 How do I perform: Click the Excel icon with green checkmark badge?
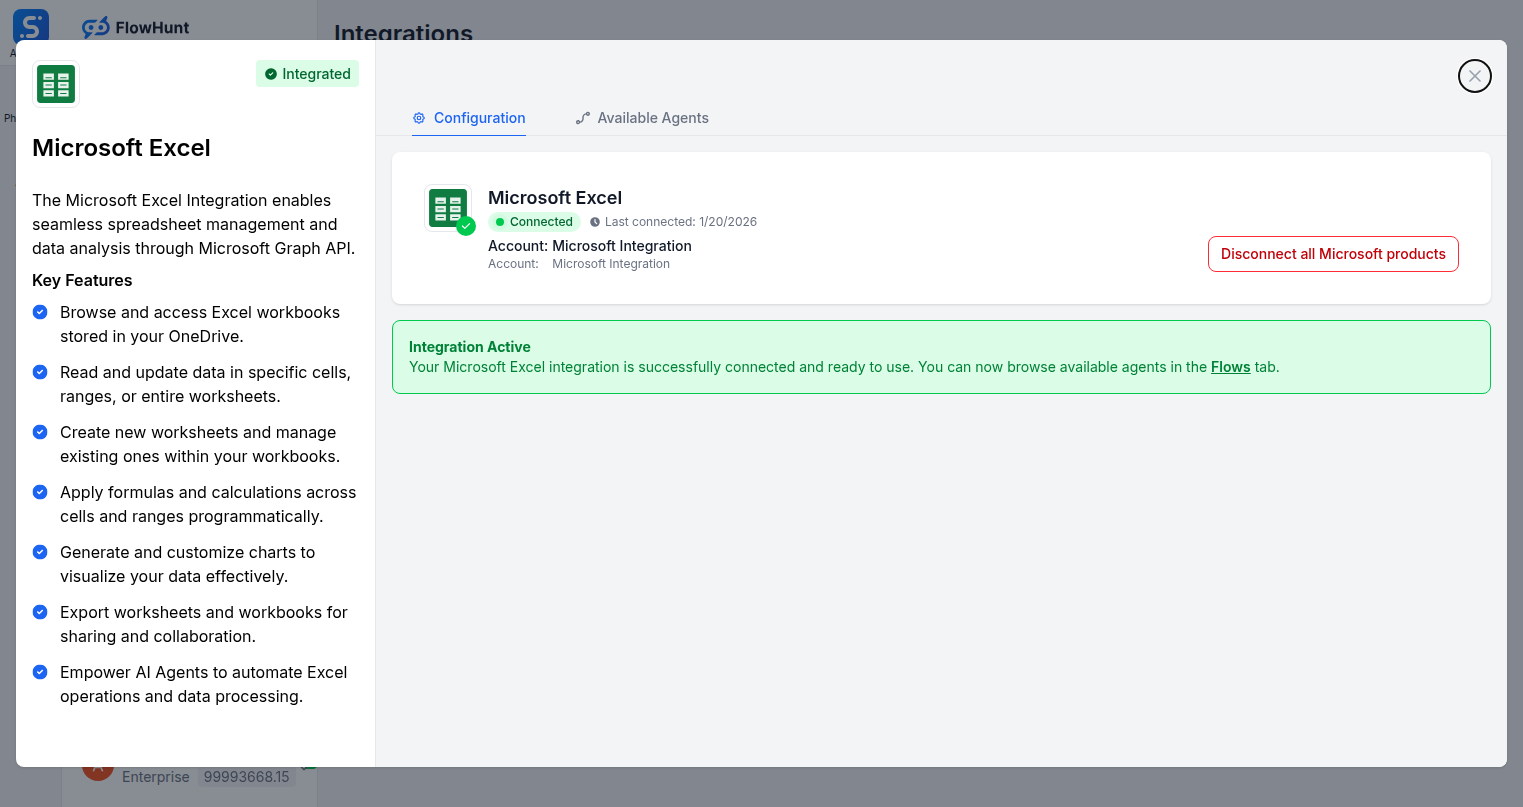[x=448, y=207]
